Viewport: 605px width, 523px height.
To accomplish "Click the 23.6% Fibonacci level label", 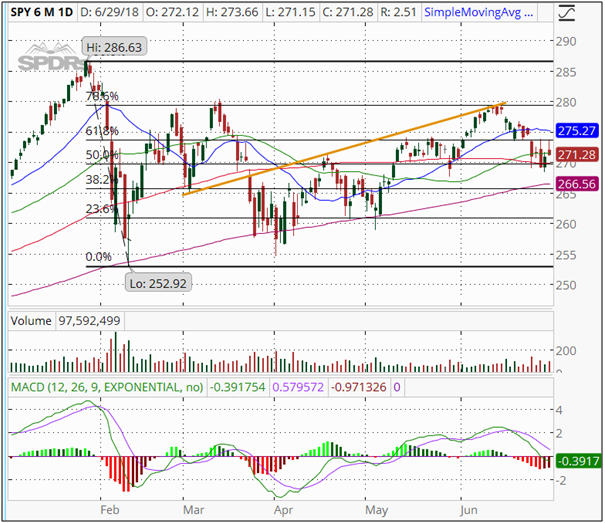I will click(101, 209).
